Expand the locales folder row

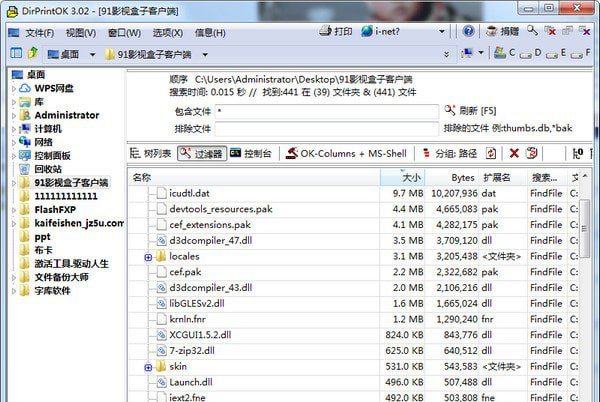[148, 257]
